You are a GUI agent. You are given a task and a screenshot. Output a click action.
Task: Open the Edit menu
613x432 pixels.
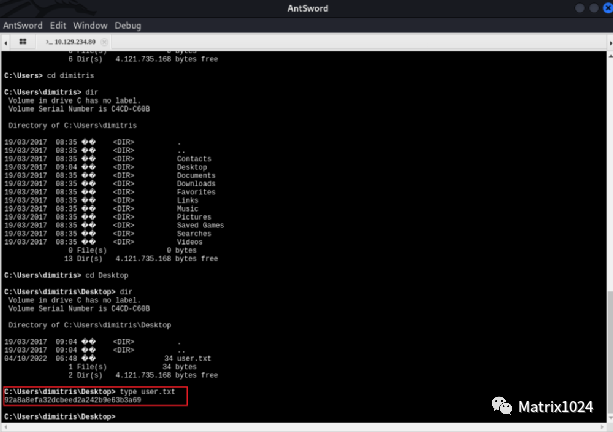[58, 26]
